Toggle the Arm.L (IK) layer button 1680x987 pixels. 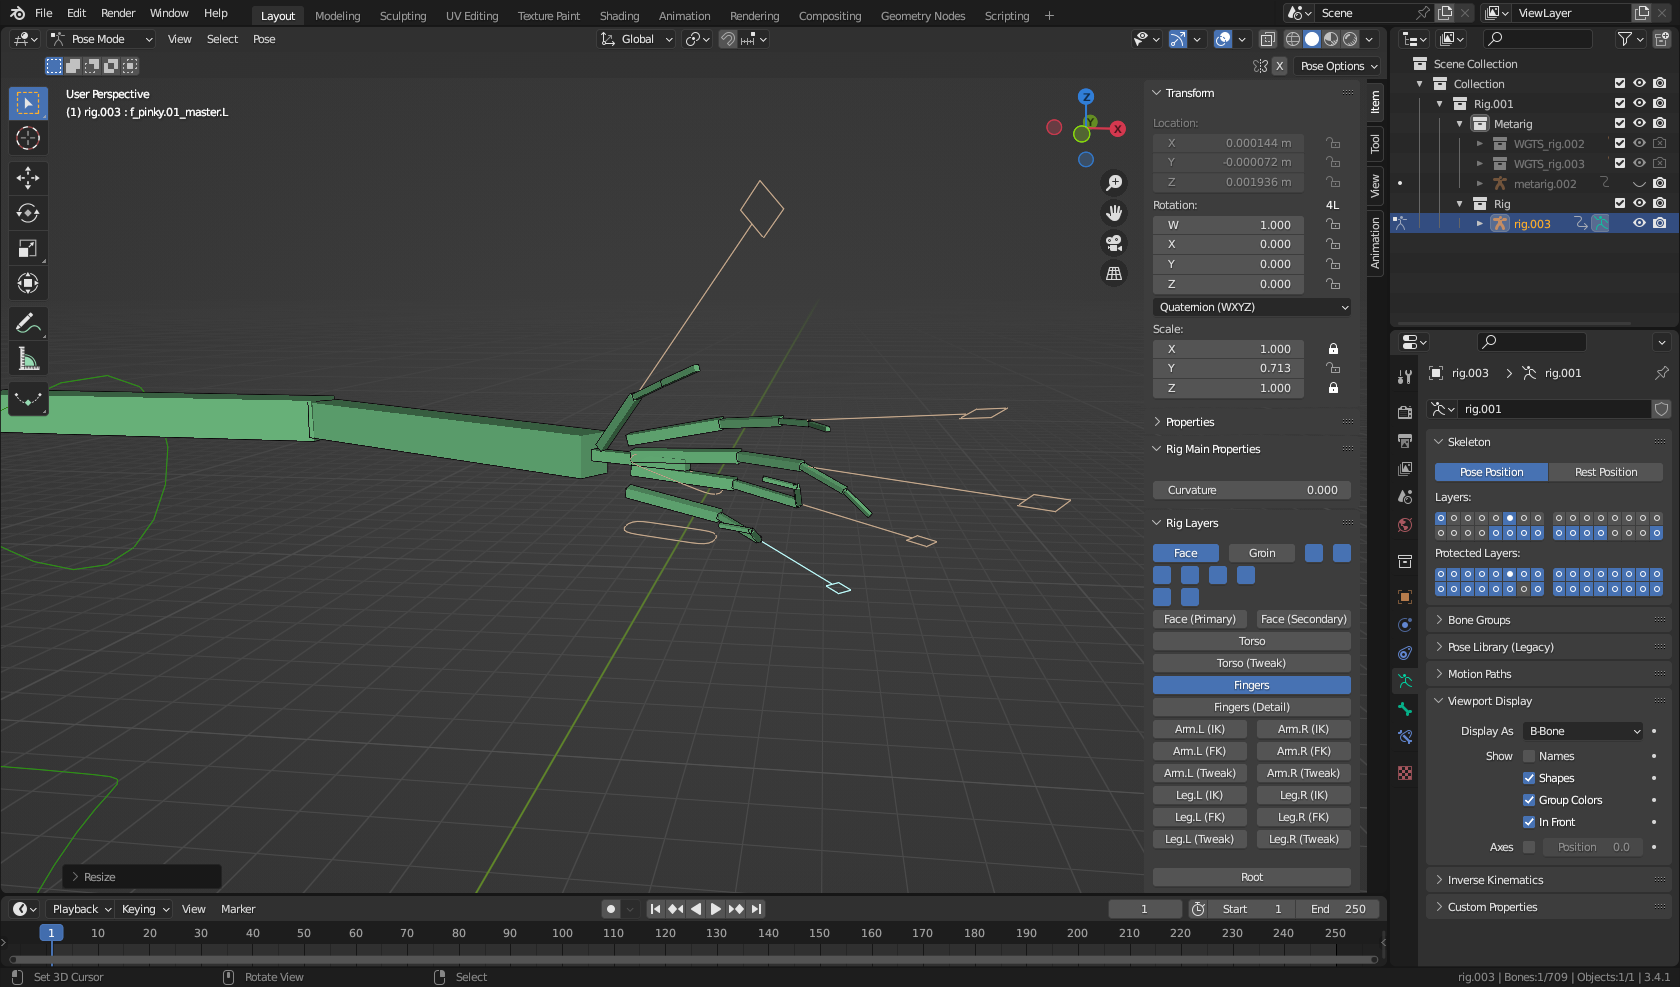[x=1200, y=729]
